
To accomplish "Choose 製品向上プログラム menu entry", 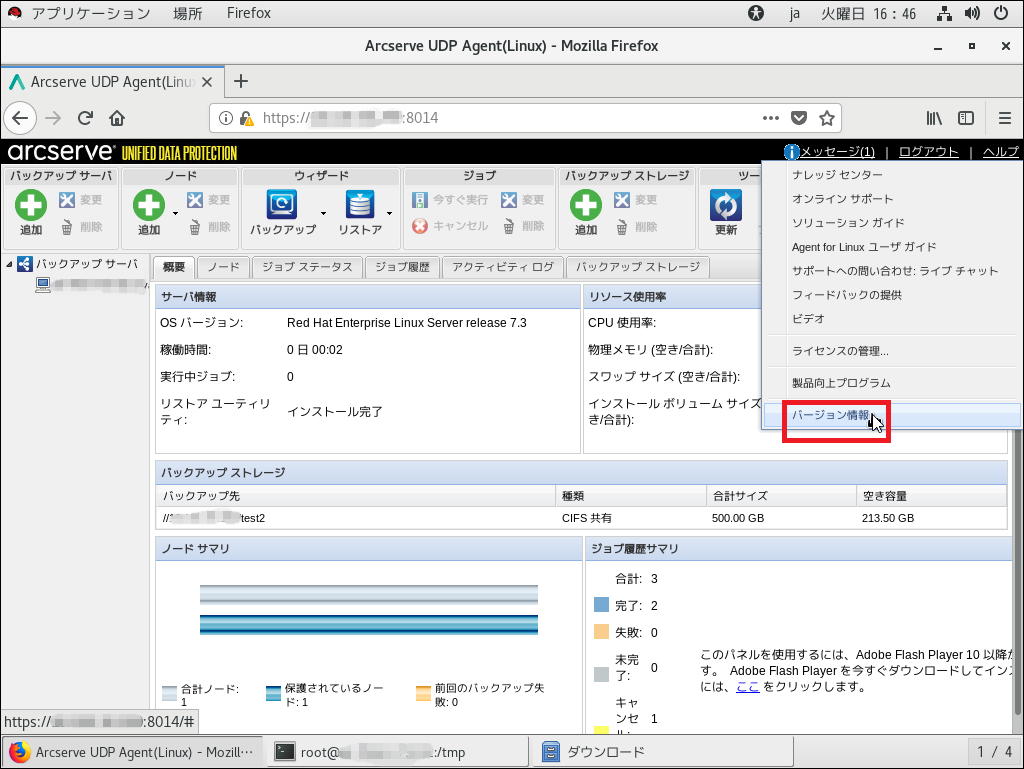I will pos(841,383).
